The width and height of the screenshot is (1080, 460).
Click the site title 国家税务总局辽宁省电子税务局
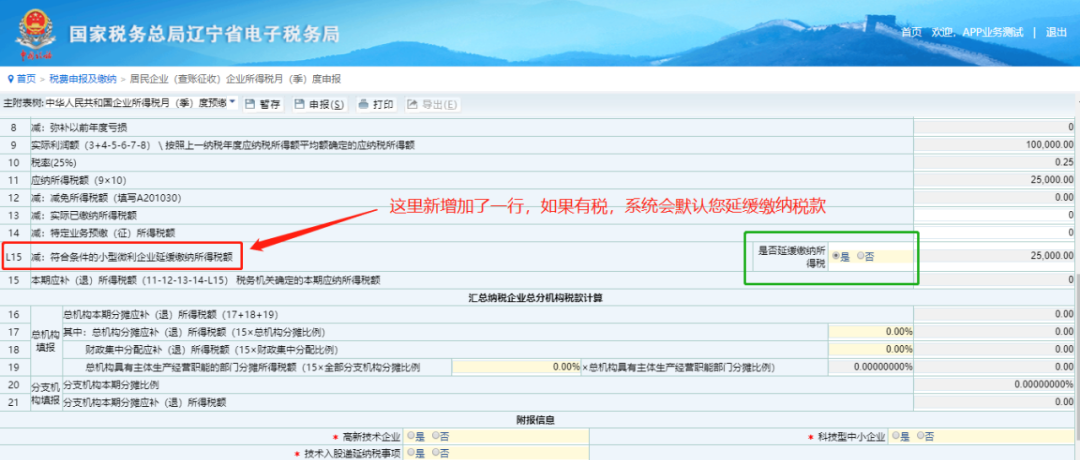click(x=204, y=34)
